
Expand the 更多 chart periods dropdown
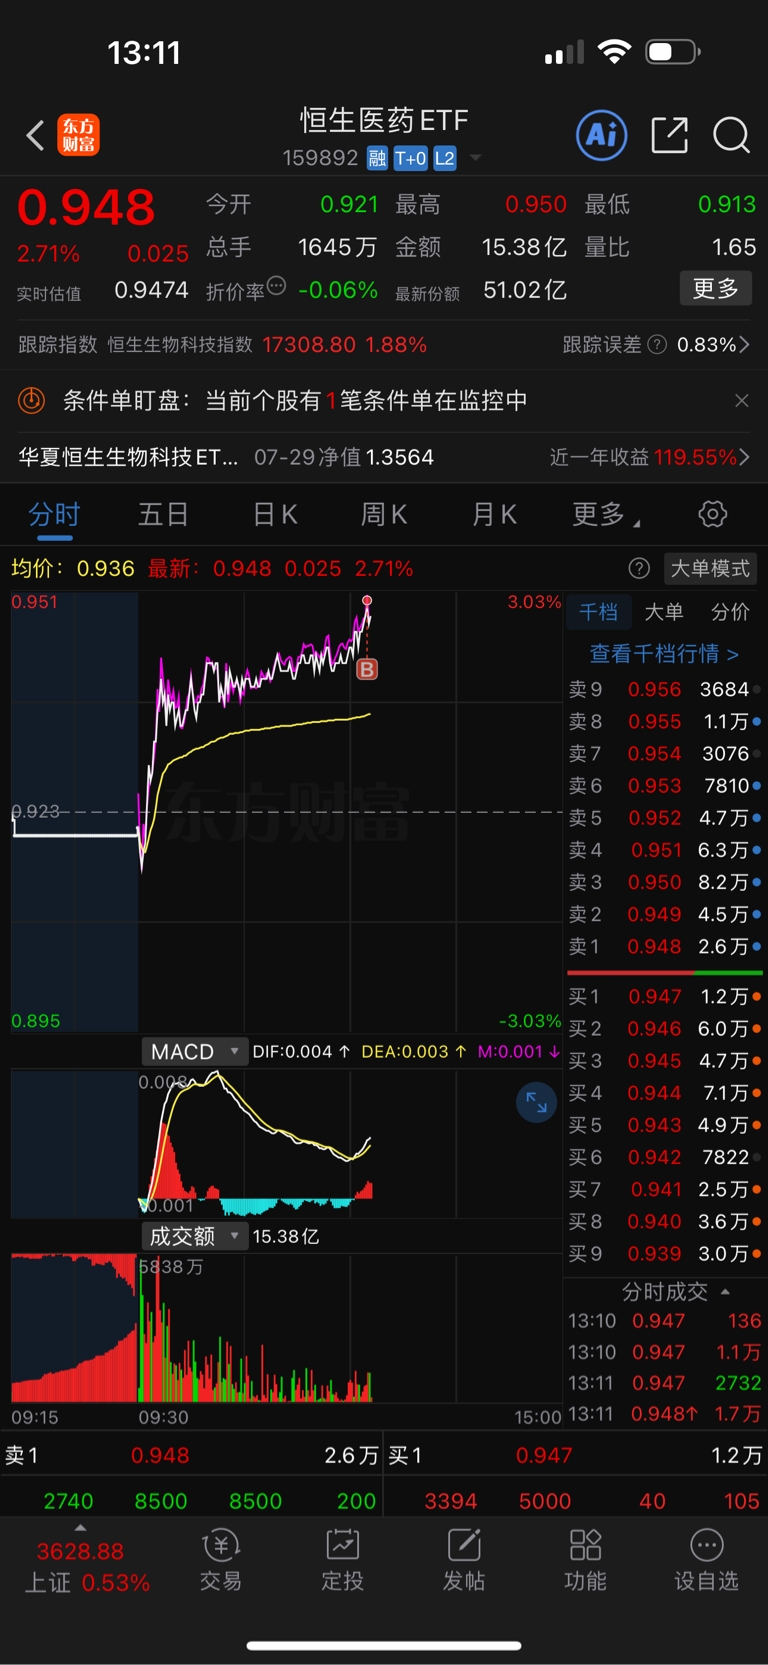[x=605, y=515]
